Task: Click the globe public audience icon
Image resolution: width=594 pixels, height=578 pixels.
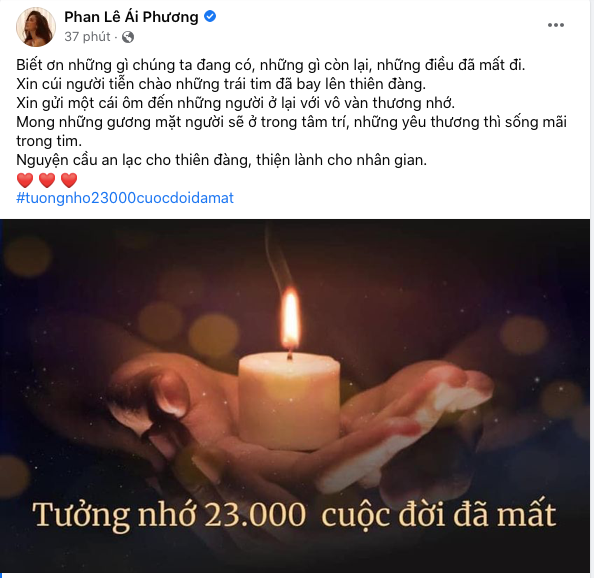Action: click(x=128, y=37)
